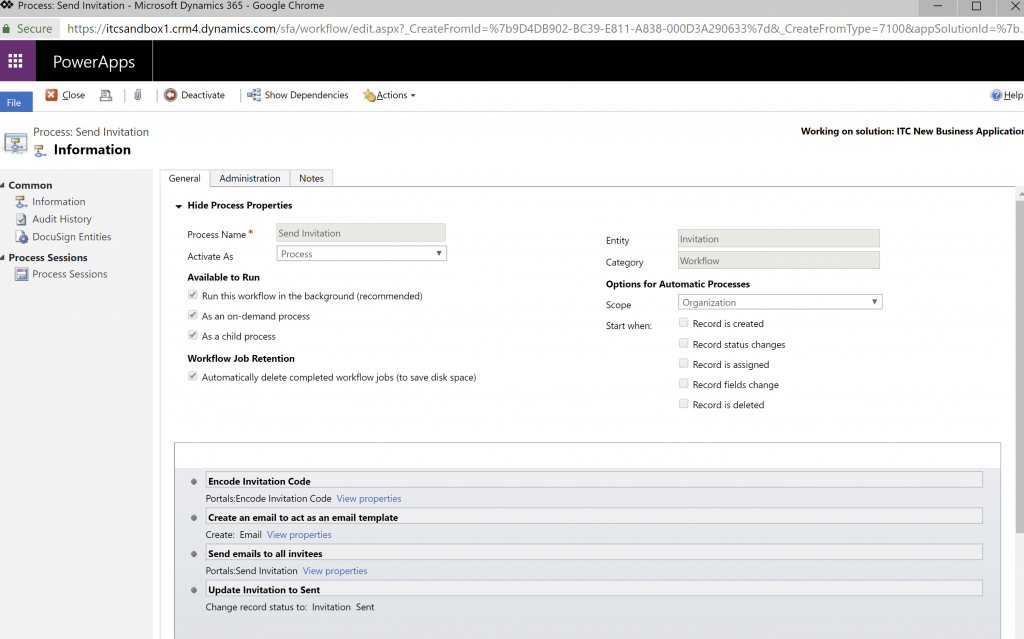Click the print icon in toolbar
Image resolution: width=1024 pixels, height=639 pixels.
(106, 95)
